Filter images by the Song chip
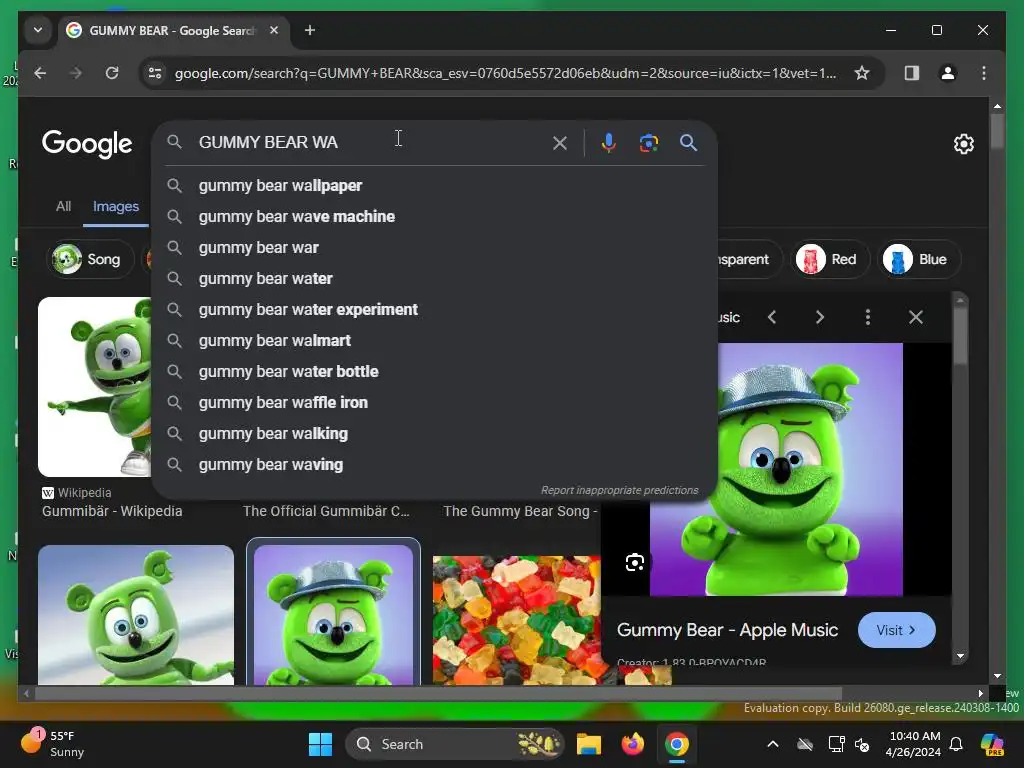Viewport: 1024px width, 768px height. pyautogui.click(x=89, y=259)
